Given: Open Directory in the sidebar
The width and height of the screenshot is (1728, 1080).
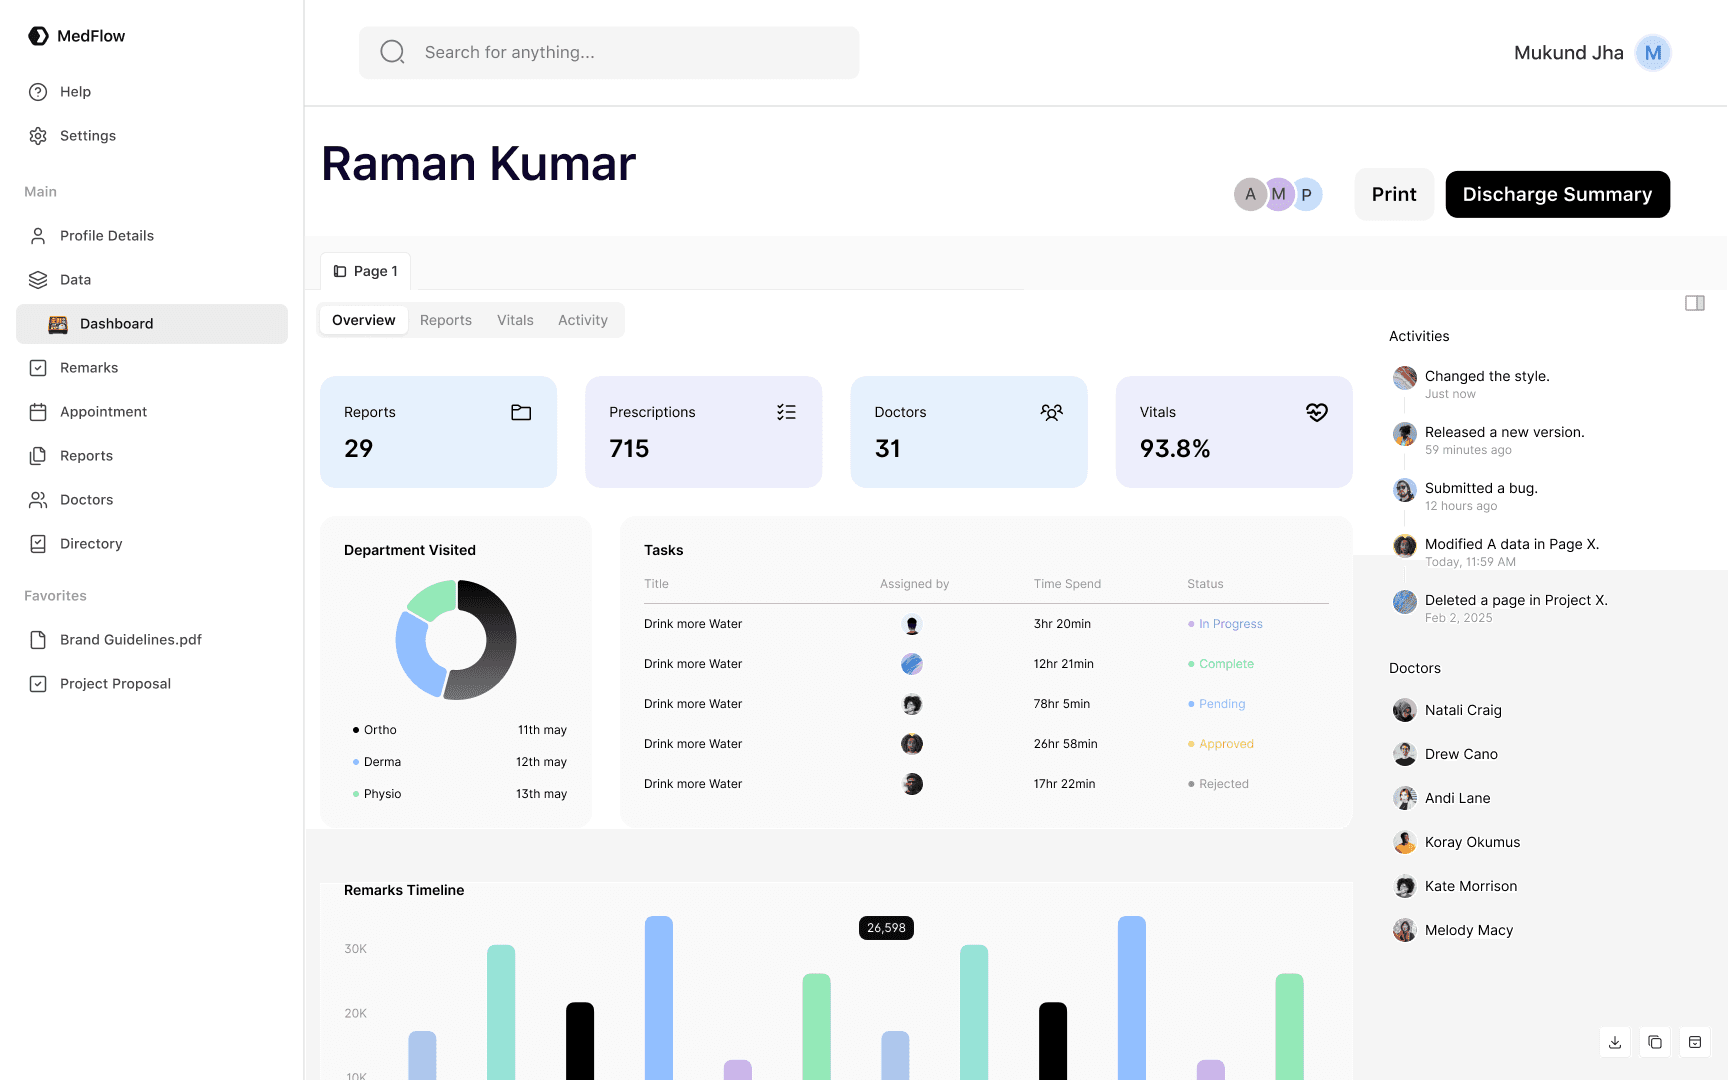Looking at the screenshot, I should (x=152, y=544).
